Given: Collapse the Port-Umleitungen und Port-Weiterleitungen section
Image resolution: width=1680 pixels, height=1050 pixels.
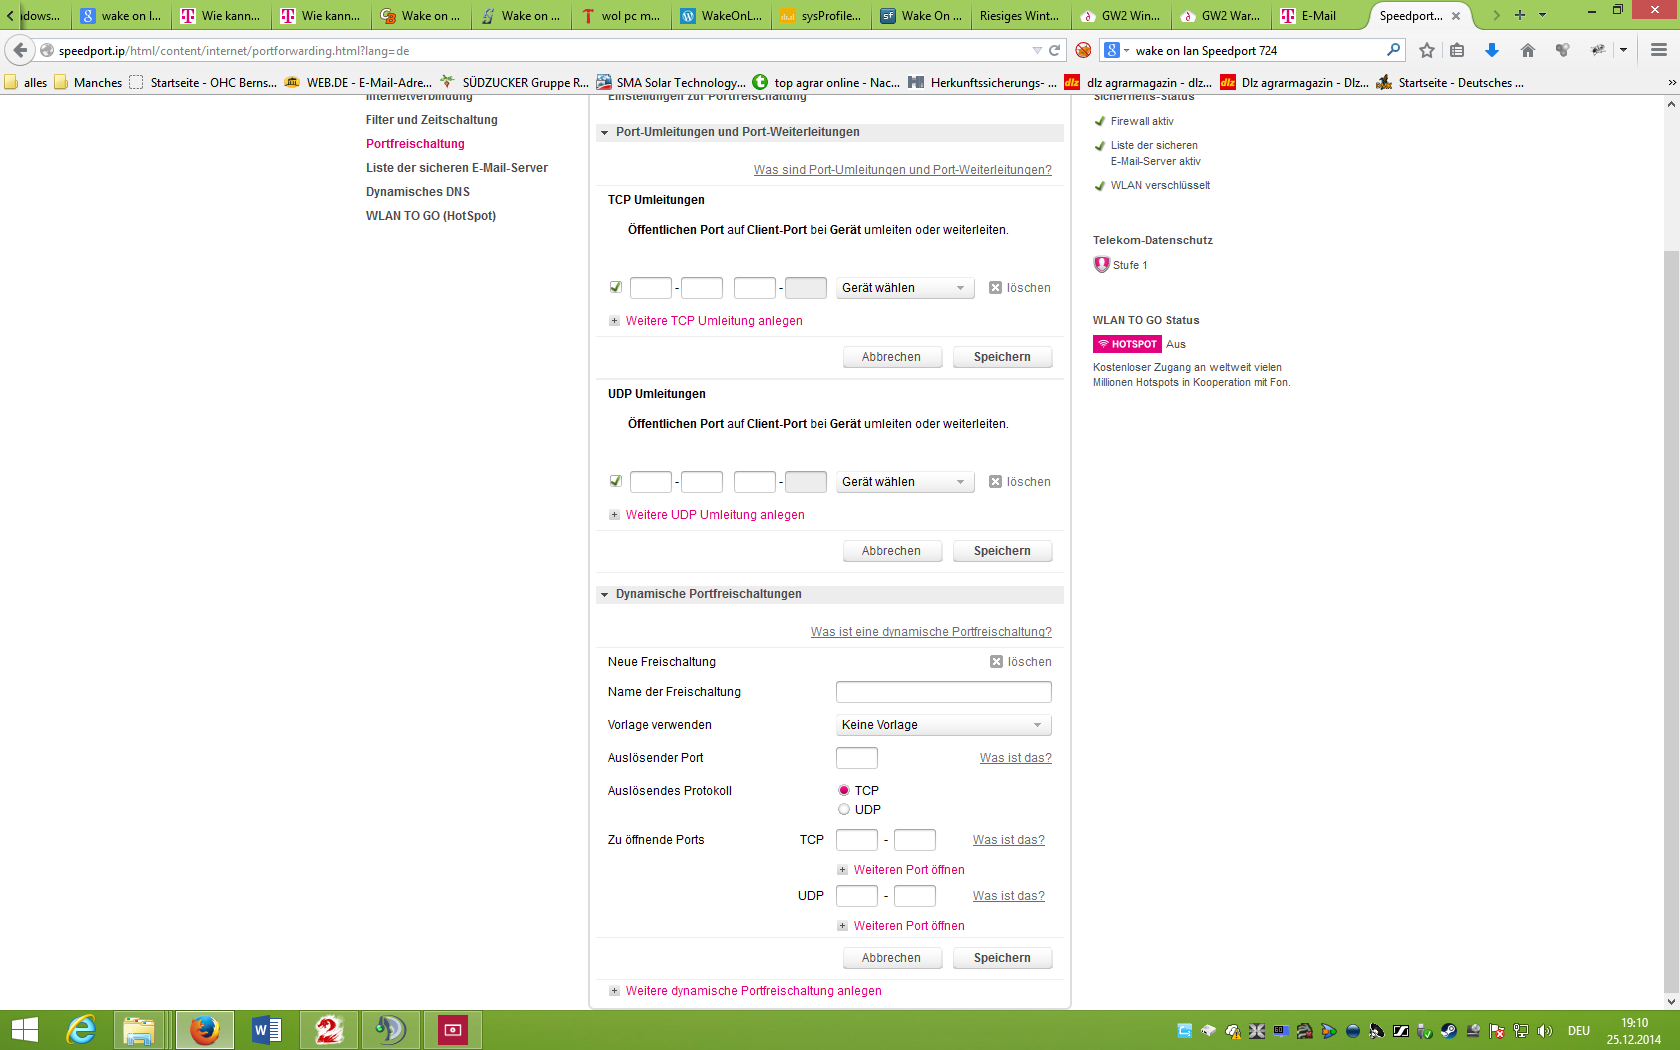Looking at the screenshot, I should [604, 132].
